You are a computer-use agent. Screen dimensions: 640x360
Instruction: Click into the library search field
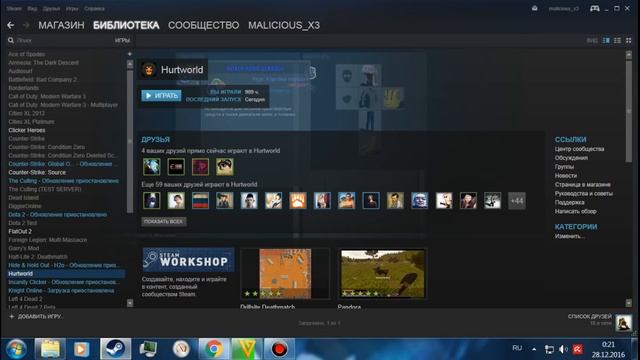61,40
